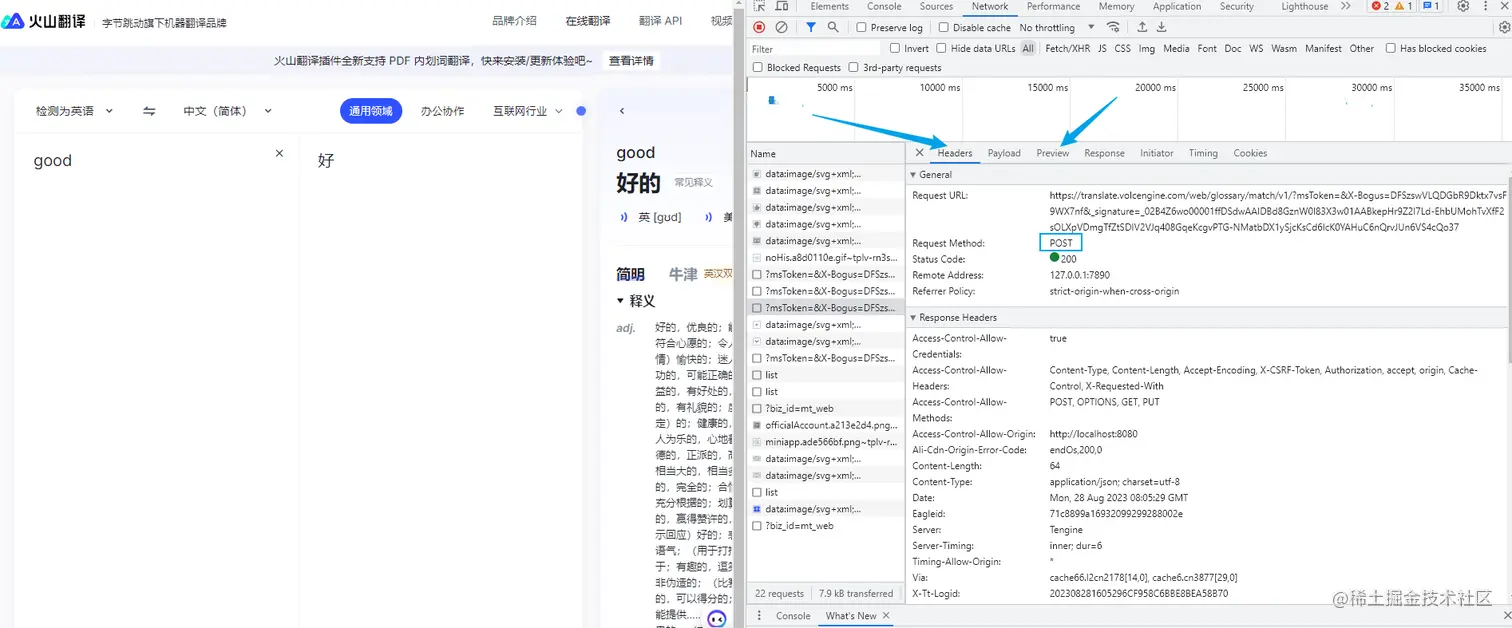
Task: Play the American pronunciation 美
Action: (x=708, y=217)
